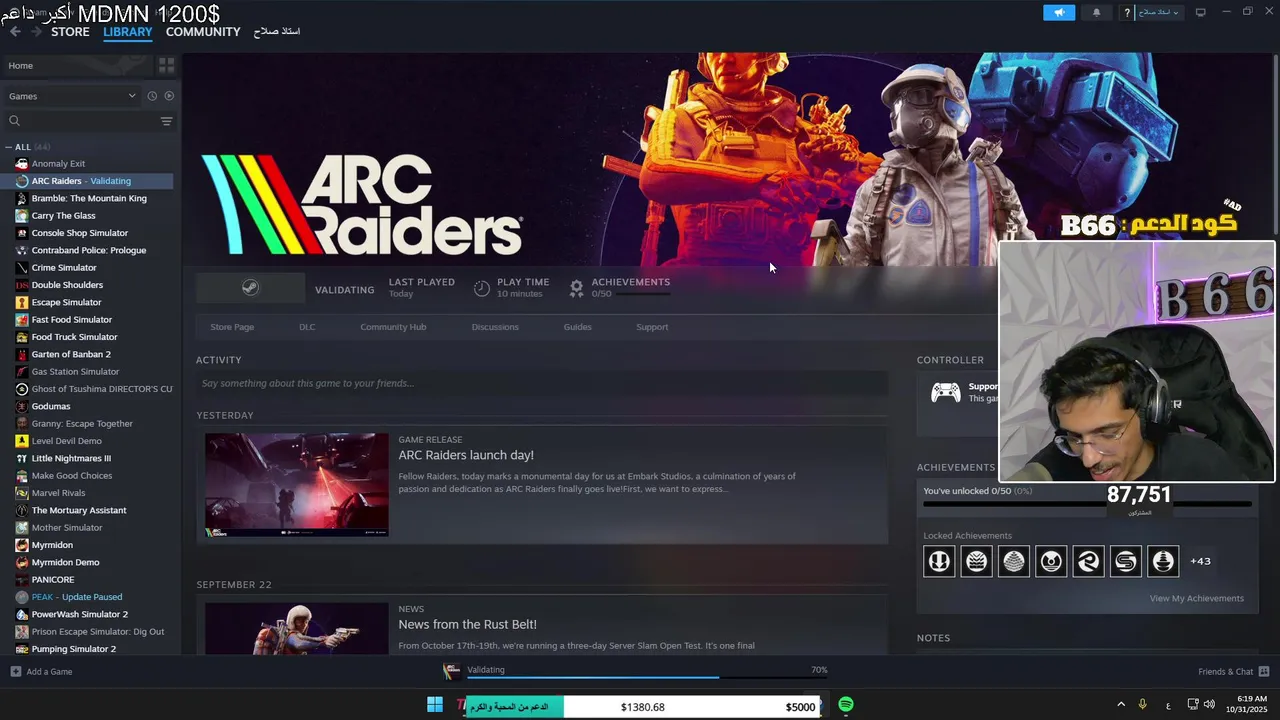Click the Say something activity field

542,383
